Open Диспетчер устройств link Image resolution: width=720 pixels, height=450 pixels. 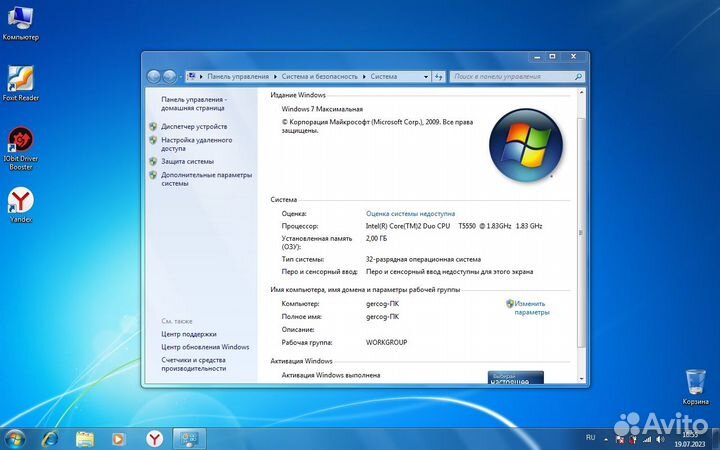click(194, 126)
